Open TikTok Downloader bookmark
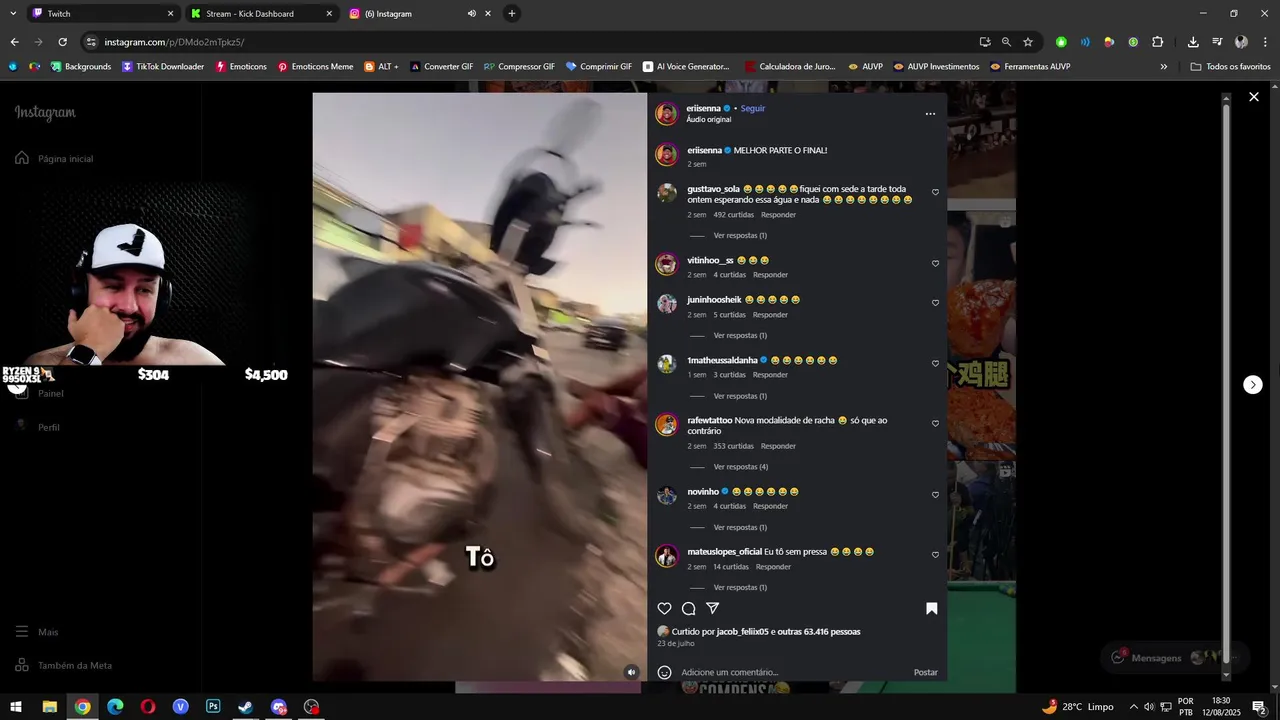1280x720 pixels. pos(163,67)
